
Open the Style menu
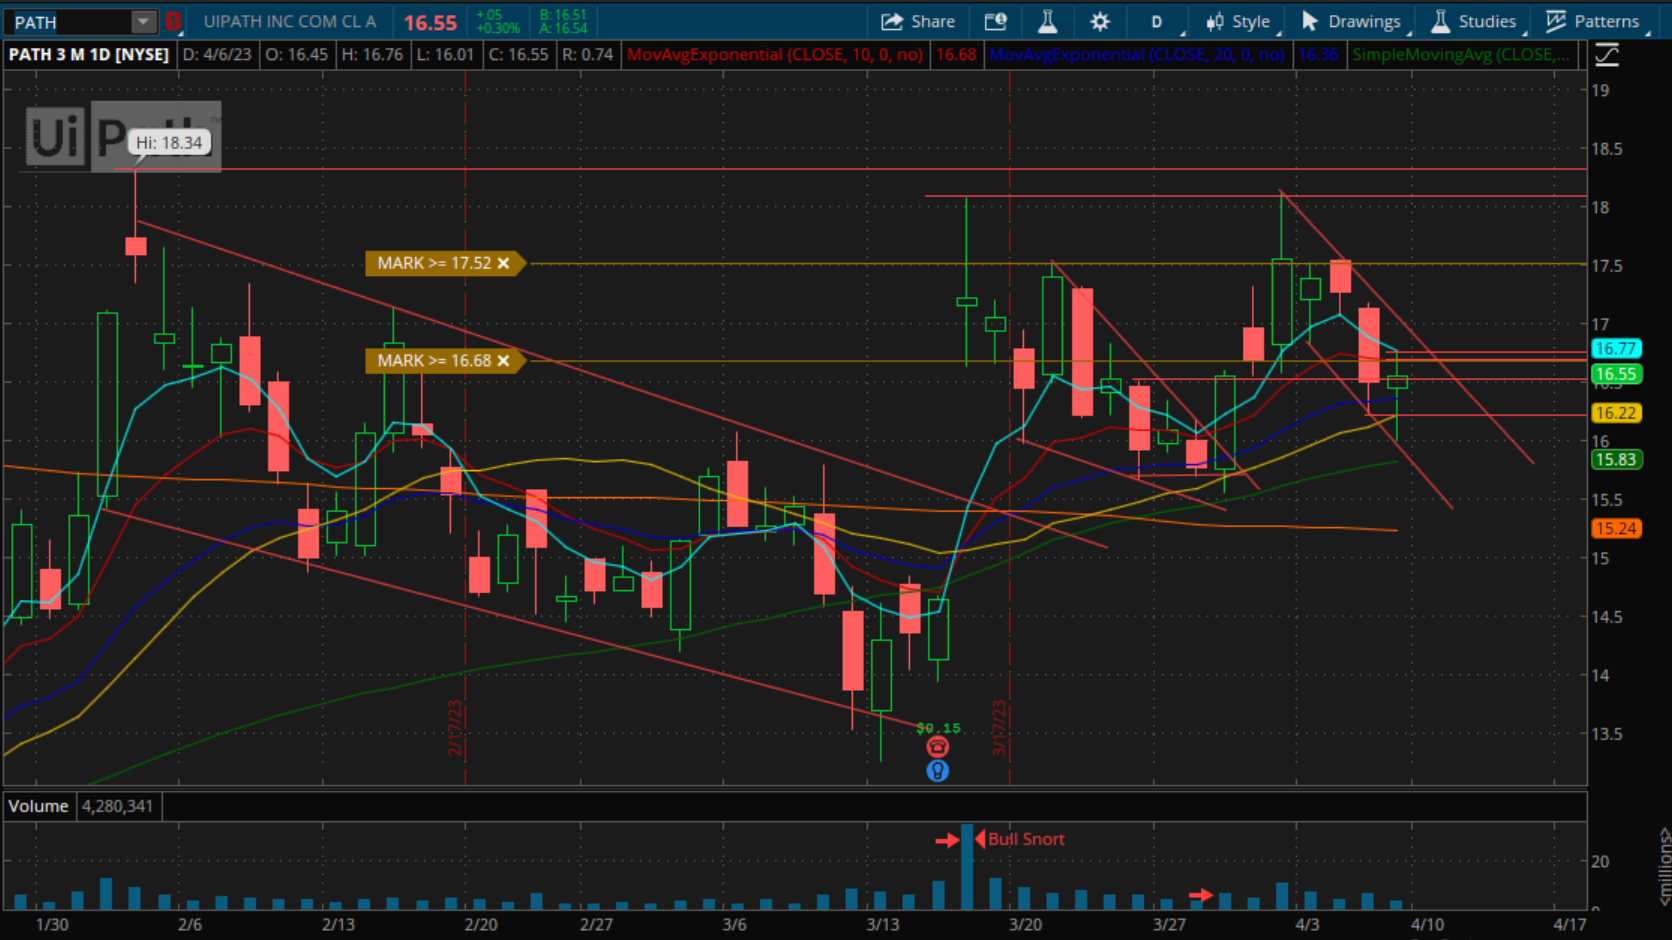pyautogui.click(x=1240, y=22)
